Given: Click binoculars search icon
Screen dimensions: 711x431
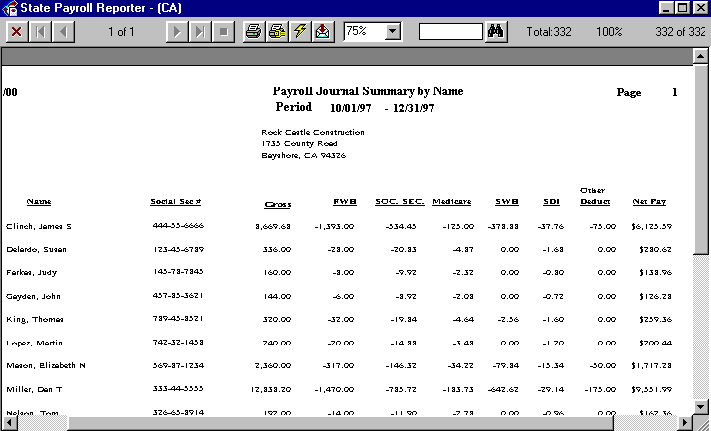Looking at the screenshot, I should (x=496, y=32).
